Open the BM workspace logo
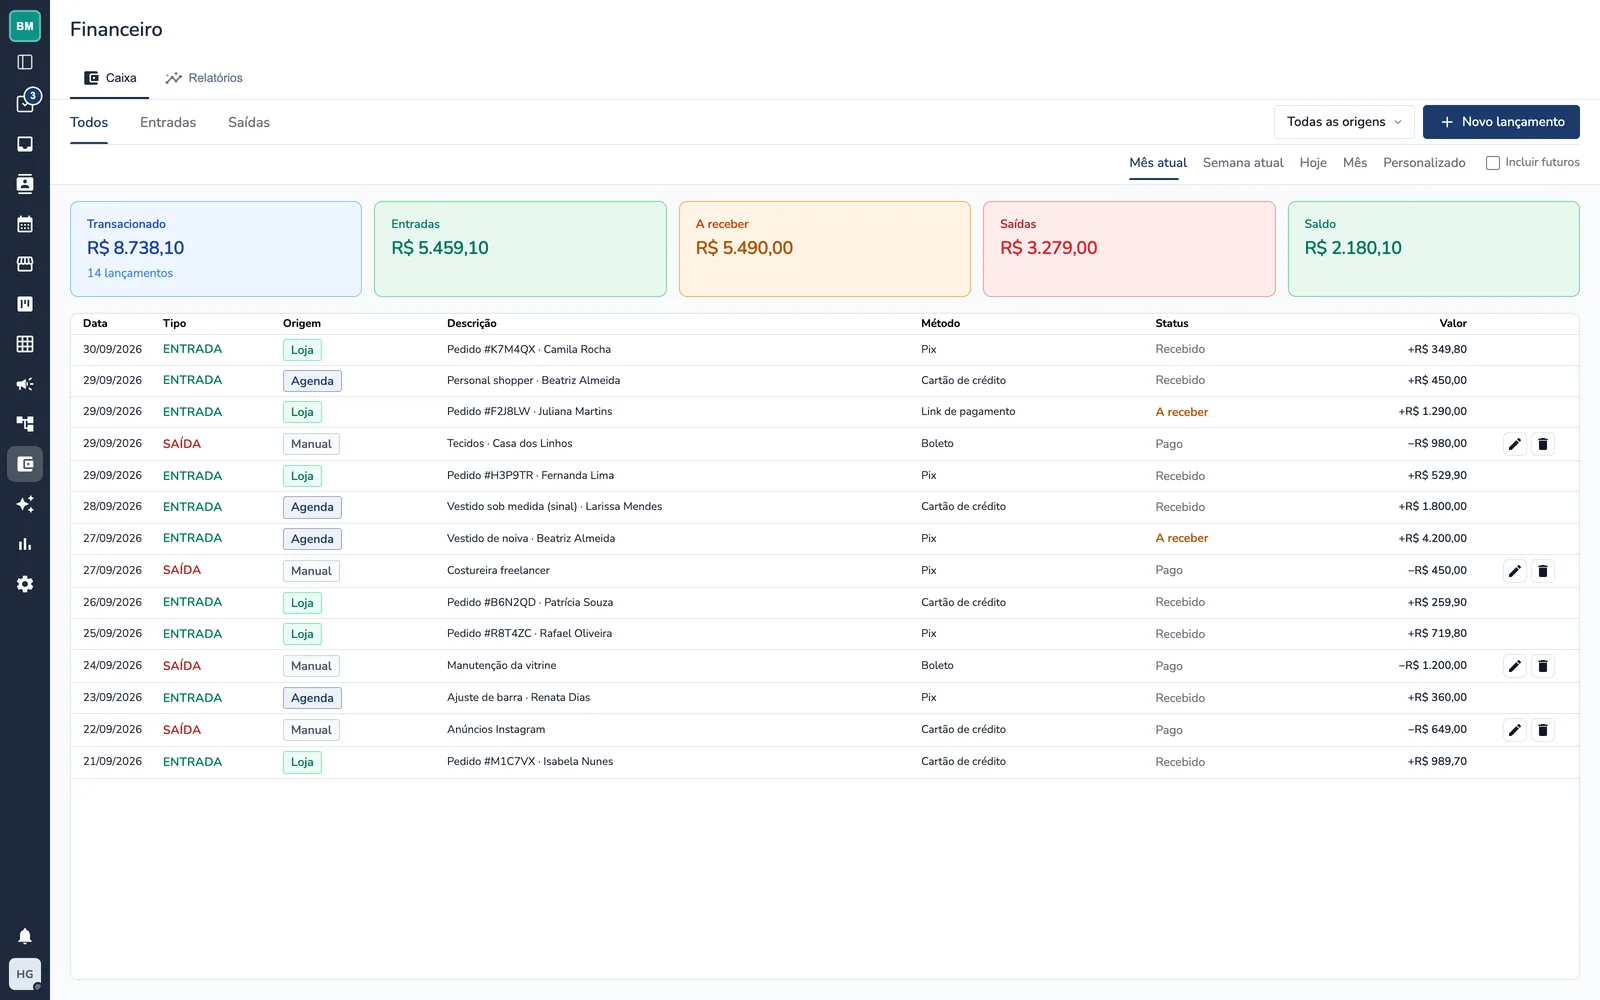This screenshot has width=1600, height=1000. 25,26
